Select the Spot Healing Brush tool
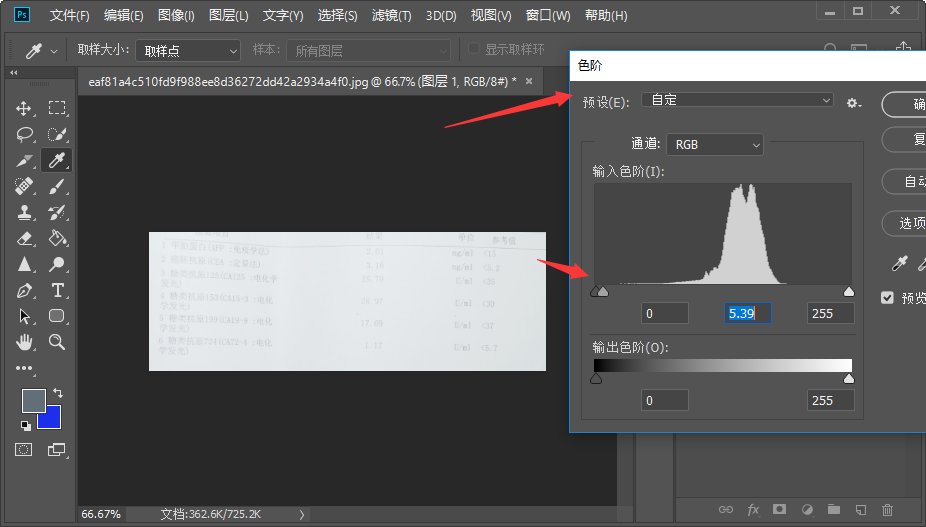This screenshot has height=527, width=926. pyautogui.click(x=24, y=186)
